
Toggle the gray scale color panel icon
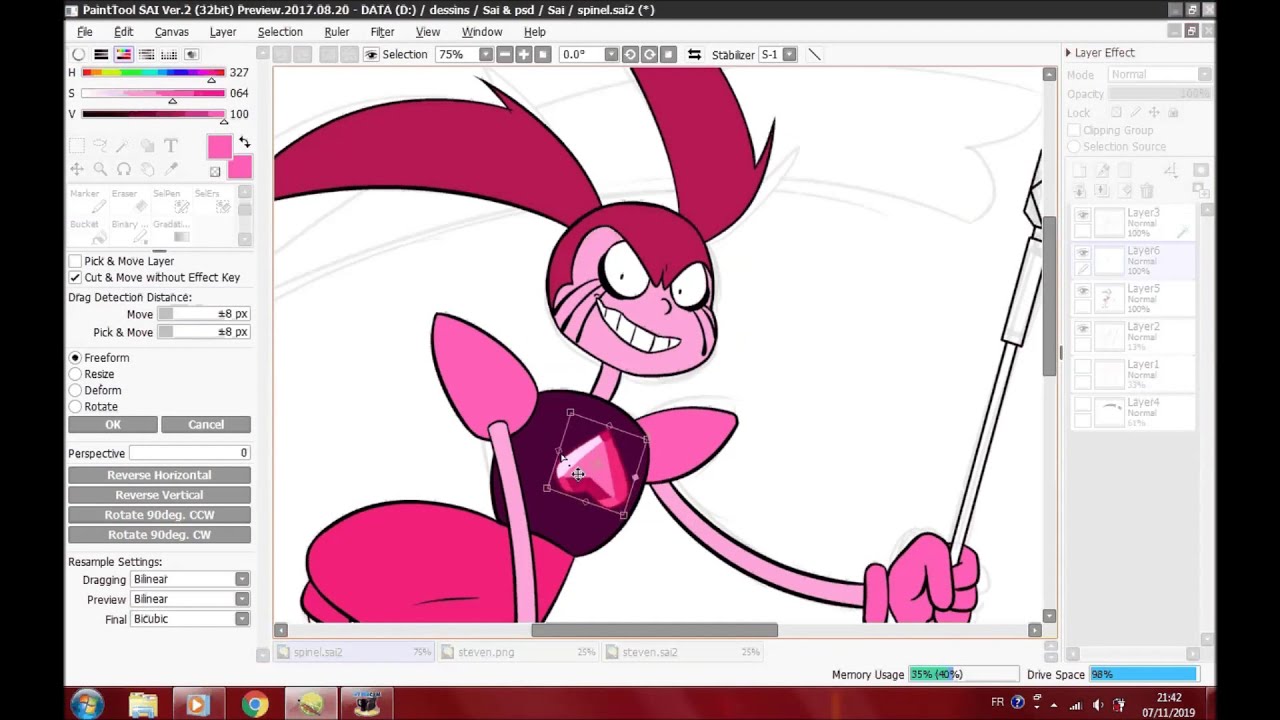pos(146,54)
